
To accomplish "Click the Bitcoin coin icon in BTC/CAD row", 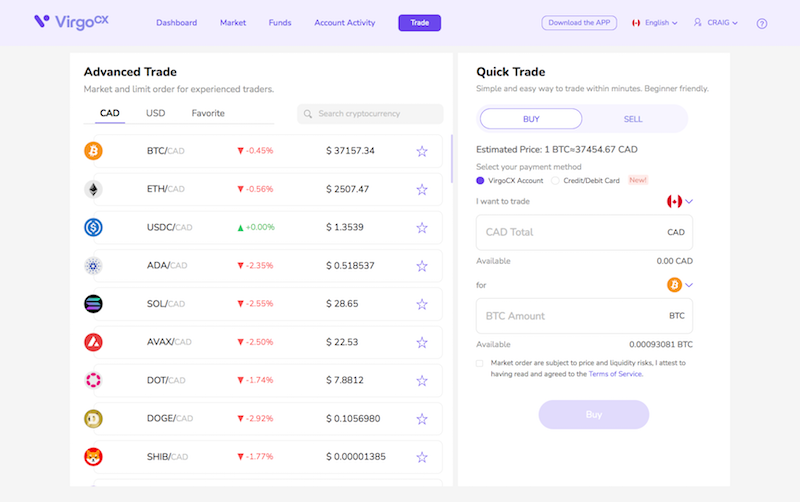I will tap(93, 151).
